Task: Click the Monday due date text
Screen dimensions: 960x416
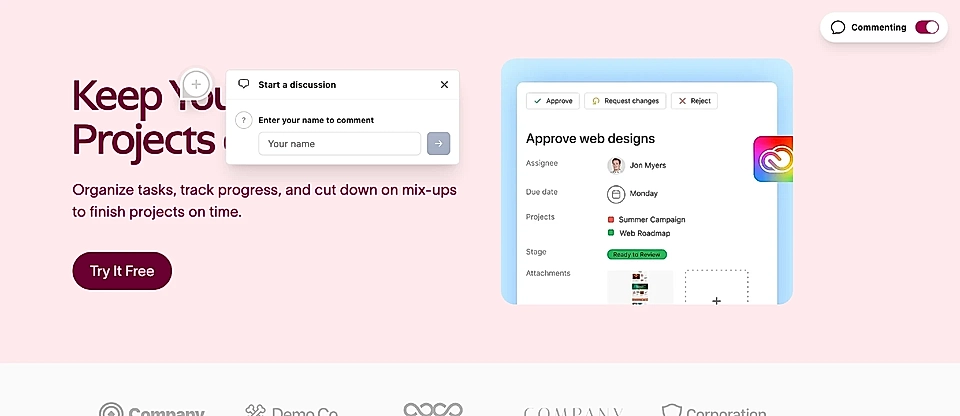Action: pyautogui.click(x=643, y=194)
